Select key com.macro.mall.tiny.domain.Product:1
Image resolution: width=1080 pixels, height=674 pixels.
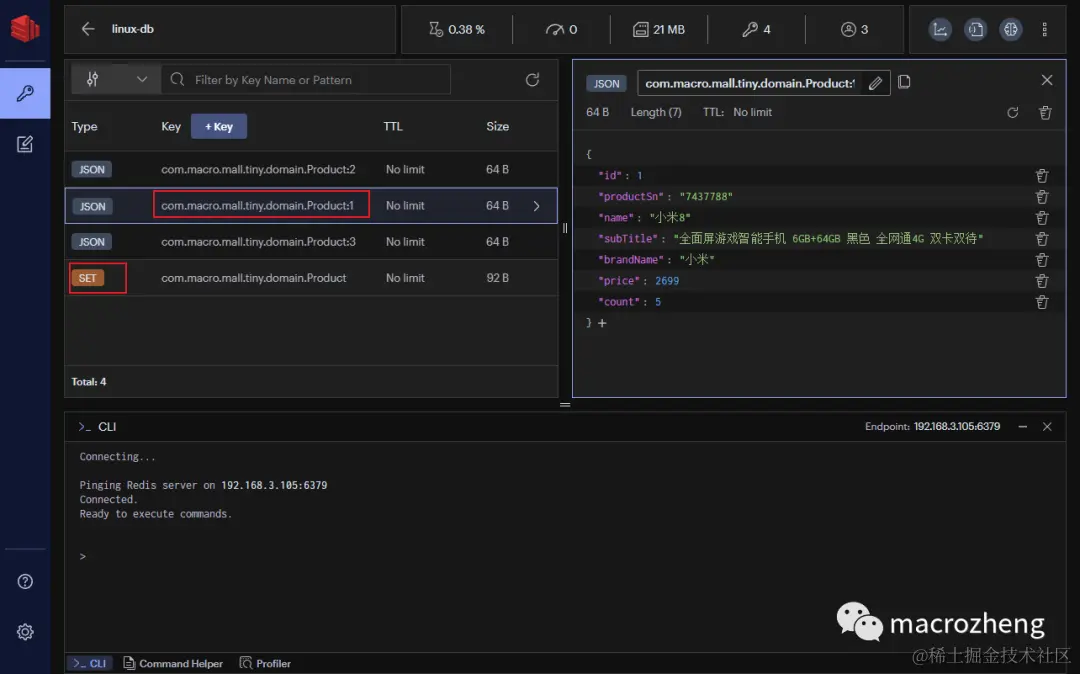point(258,205)
